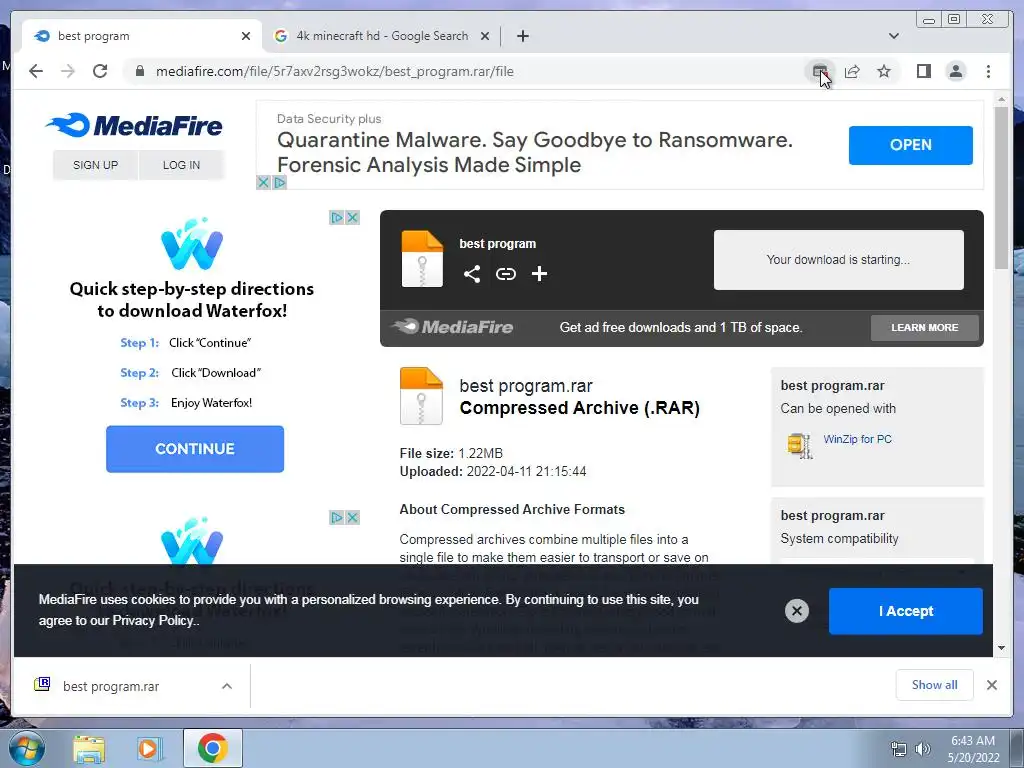
Task: Close the Google Search tab
Action: click(x=485, y=36)
